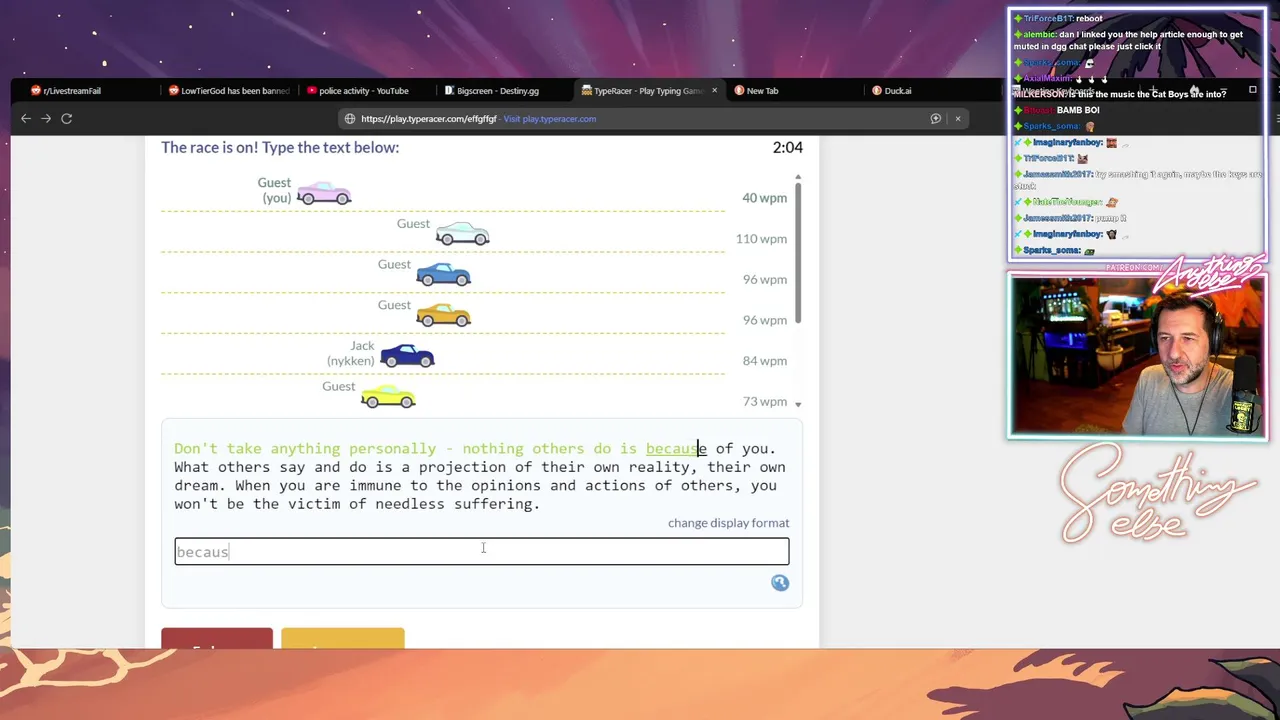Switch to the r/LivestreamFail tab
1280x720 pixels.
(72, 90)
